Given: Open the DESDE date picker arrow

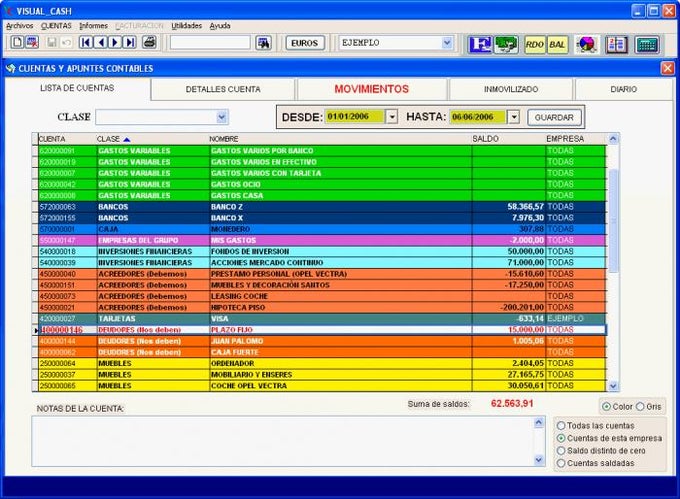Looking at the screenshot, I should [x=392, y=117].
